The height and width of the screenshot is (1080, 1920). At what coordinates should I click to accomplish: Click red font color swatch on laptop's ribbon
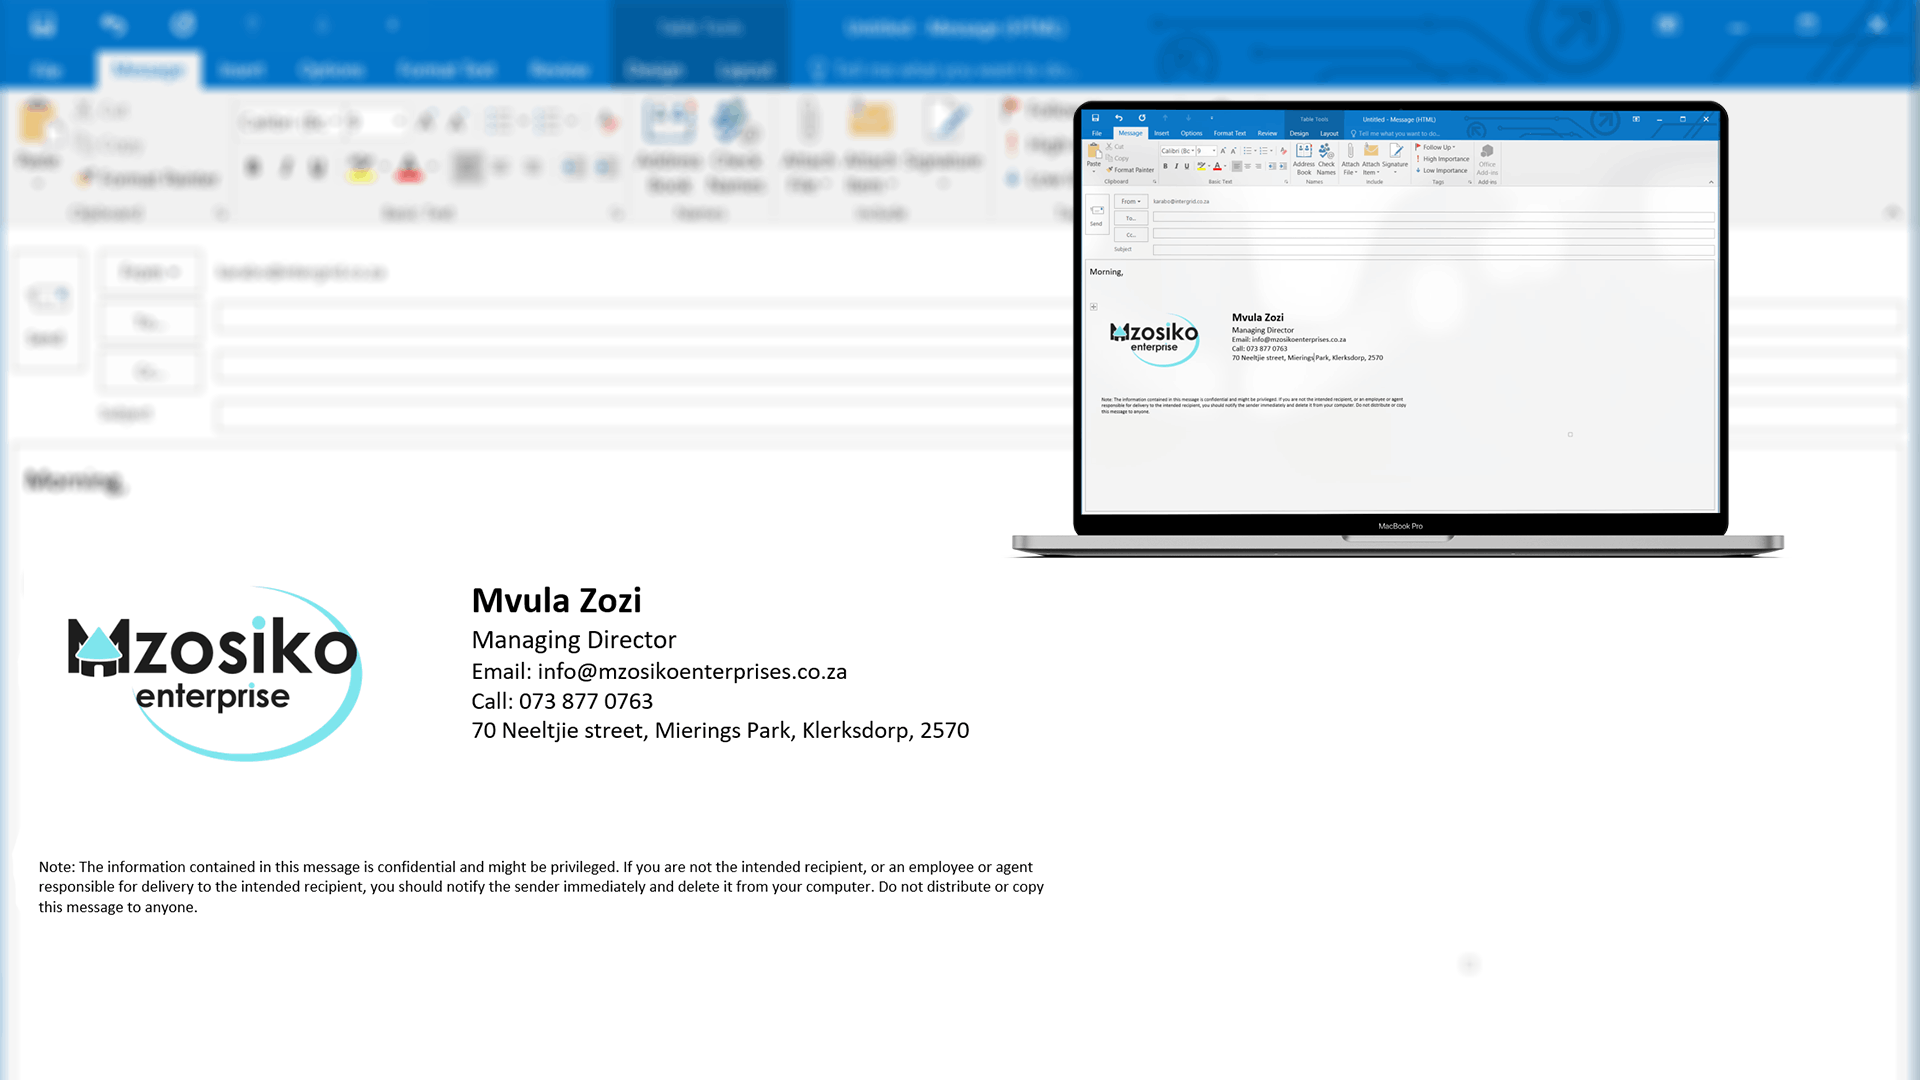click(x=1217, y=166)
